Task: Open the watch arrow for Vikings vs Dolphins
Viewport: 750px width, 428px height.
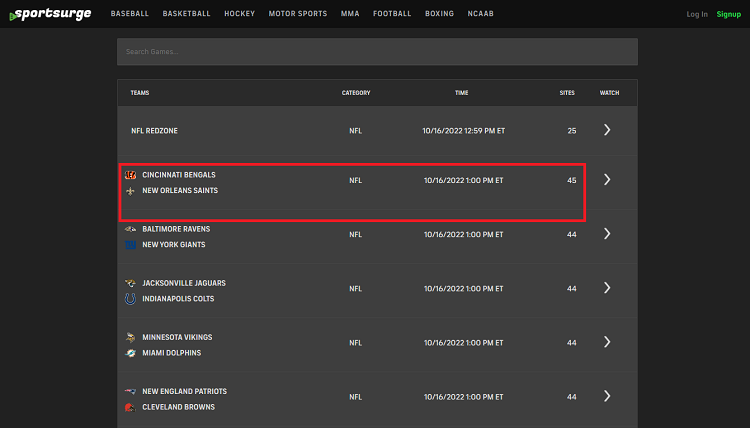Action: click(x=607, y=342)
